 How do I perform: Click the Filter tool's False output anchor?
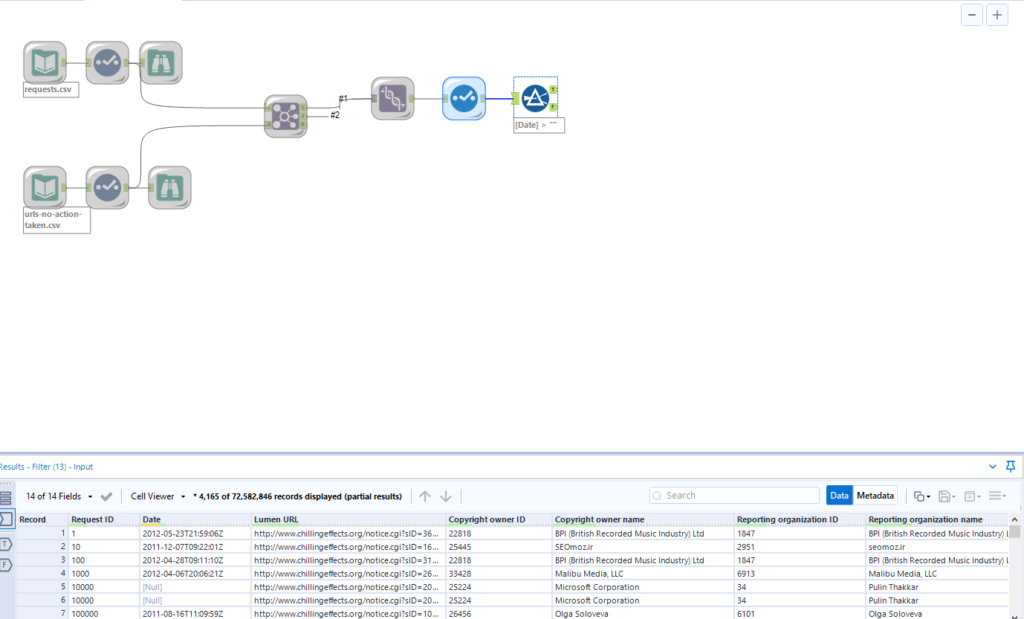553,107
